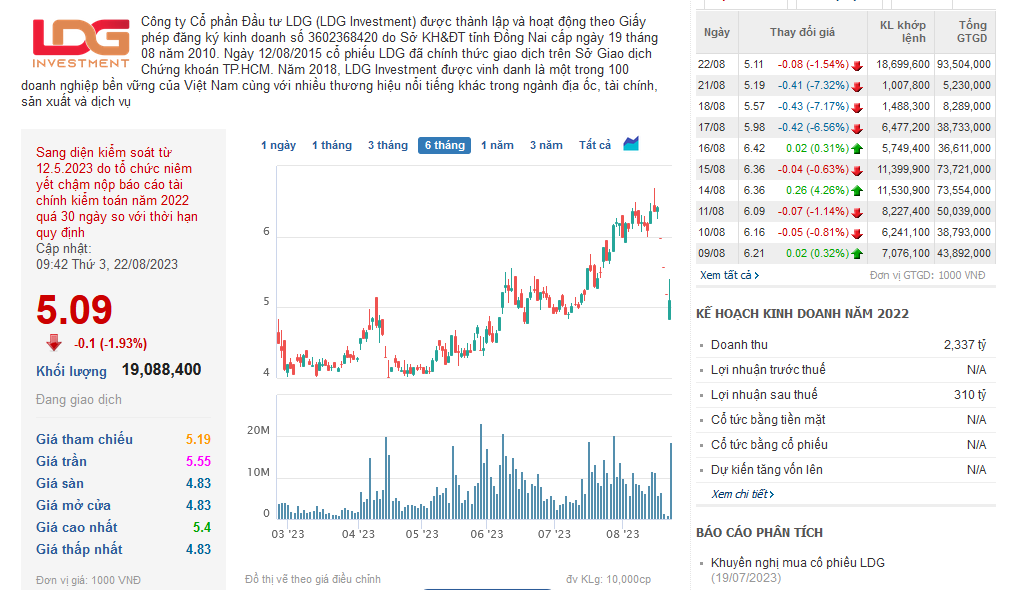Click the Lợi nhuận trước thuế row label
The image size is (1009, 590).
coord(768,370)
